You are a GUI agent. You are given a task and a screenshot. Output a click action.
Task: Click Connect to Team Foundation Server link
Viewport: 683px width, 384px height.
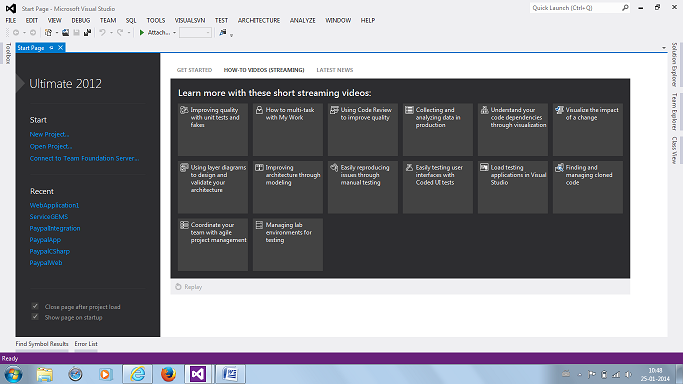(x=85, y=158)
